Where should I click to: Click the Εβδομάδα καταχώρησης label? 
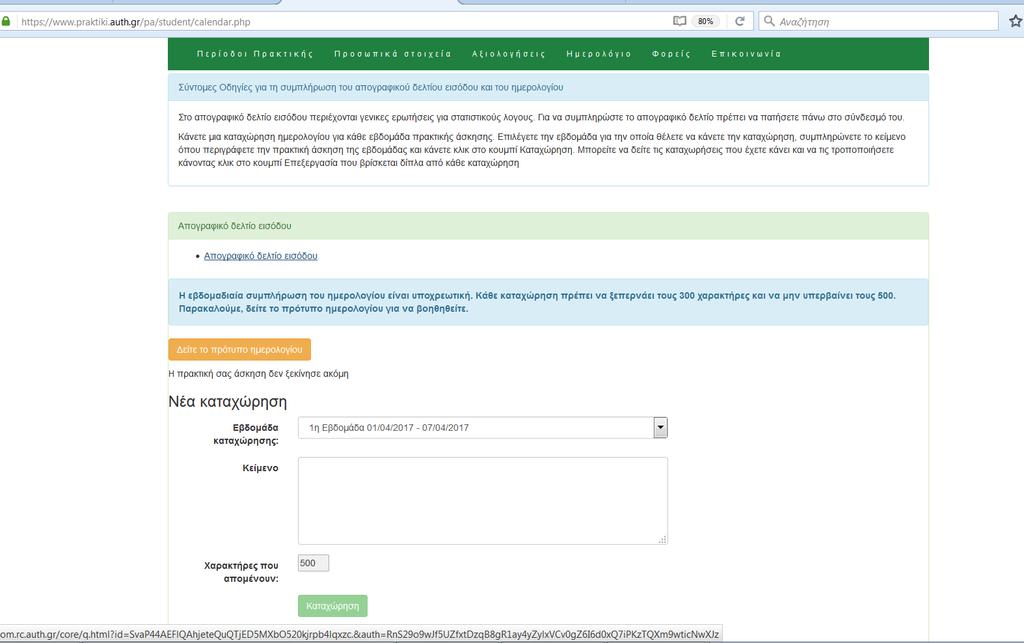coord(246,434)
